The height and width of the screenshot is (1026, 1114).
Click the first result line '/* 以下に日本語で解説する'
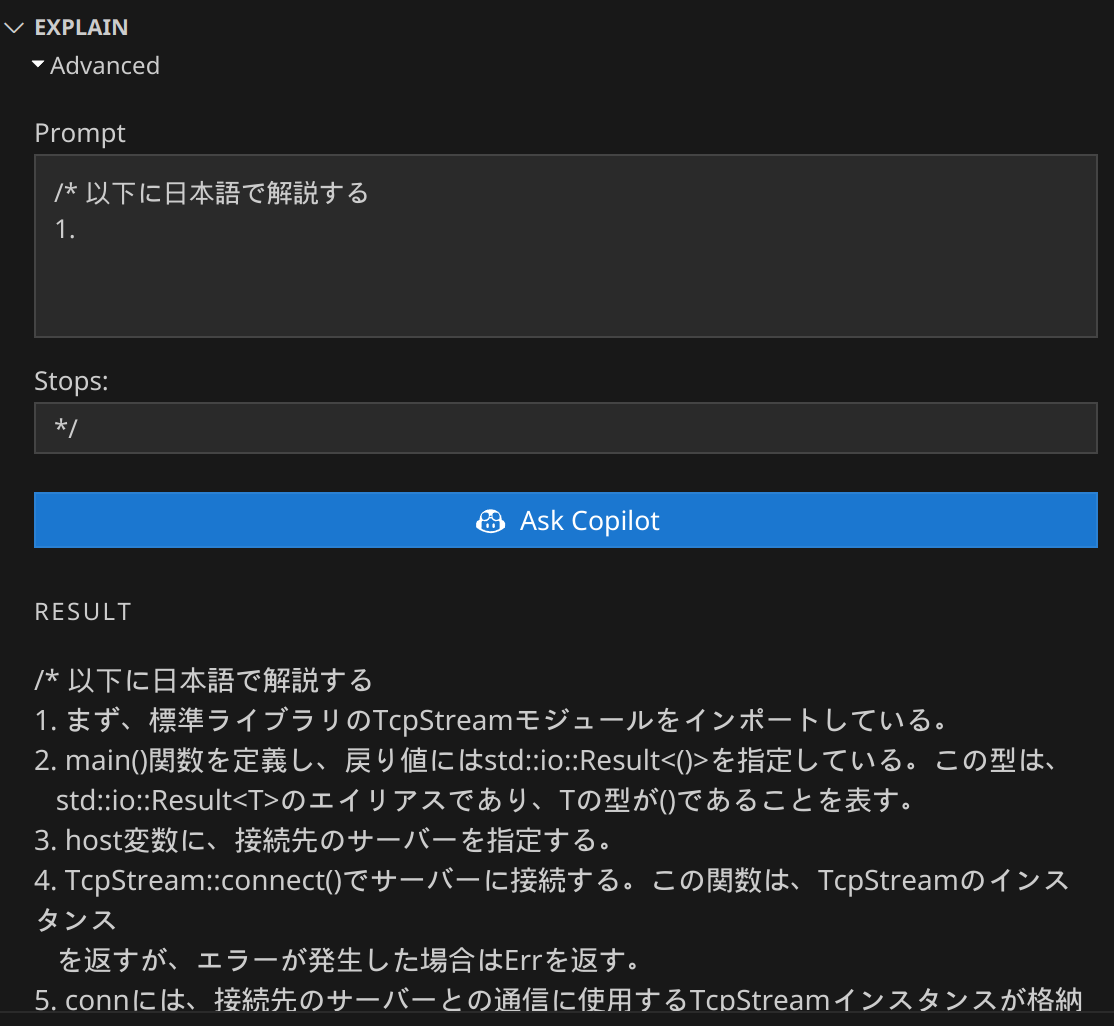pyautogui.click(x=204, y=680)
